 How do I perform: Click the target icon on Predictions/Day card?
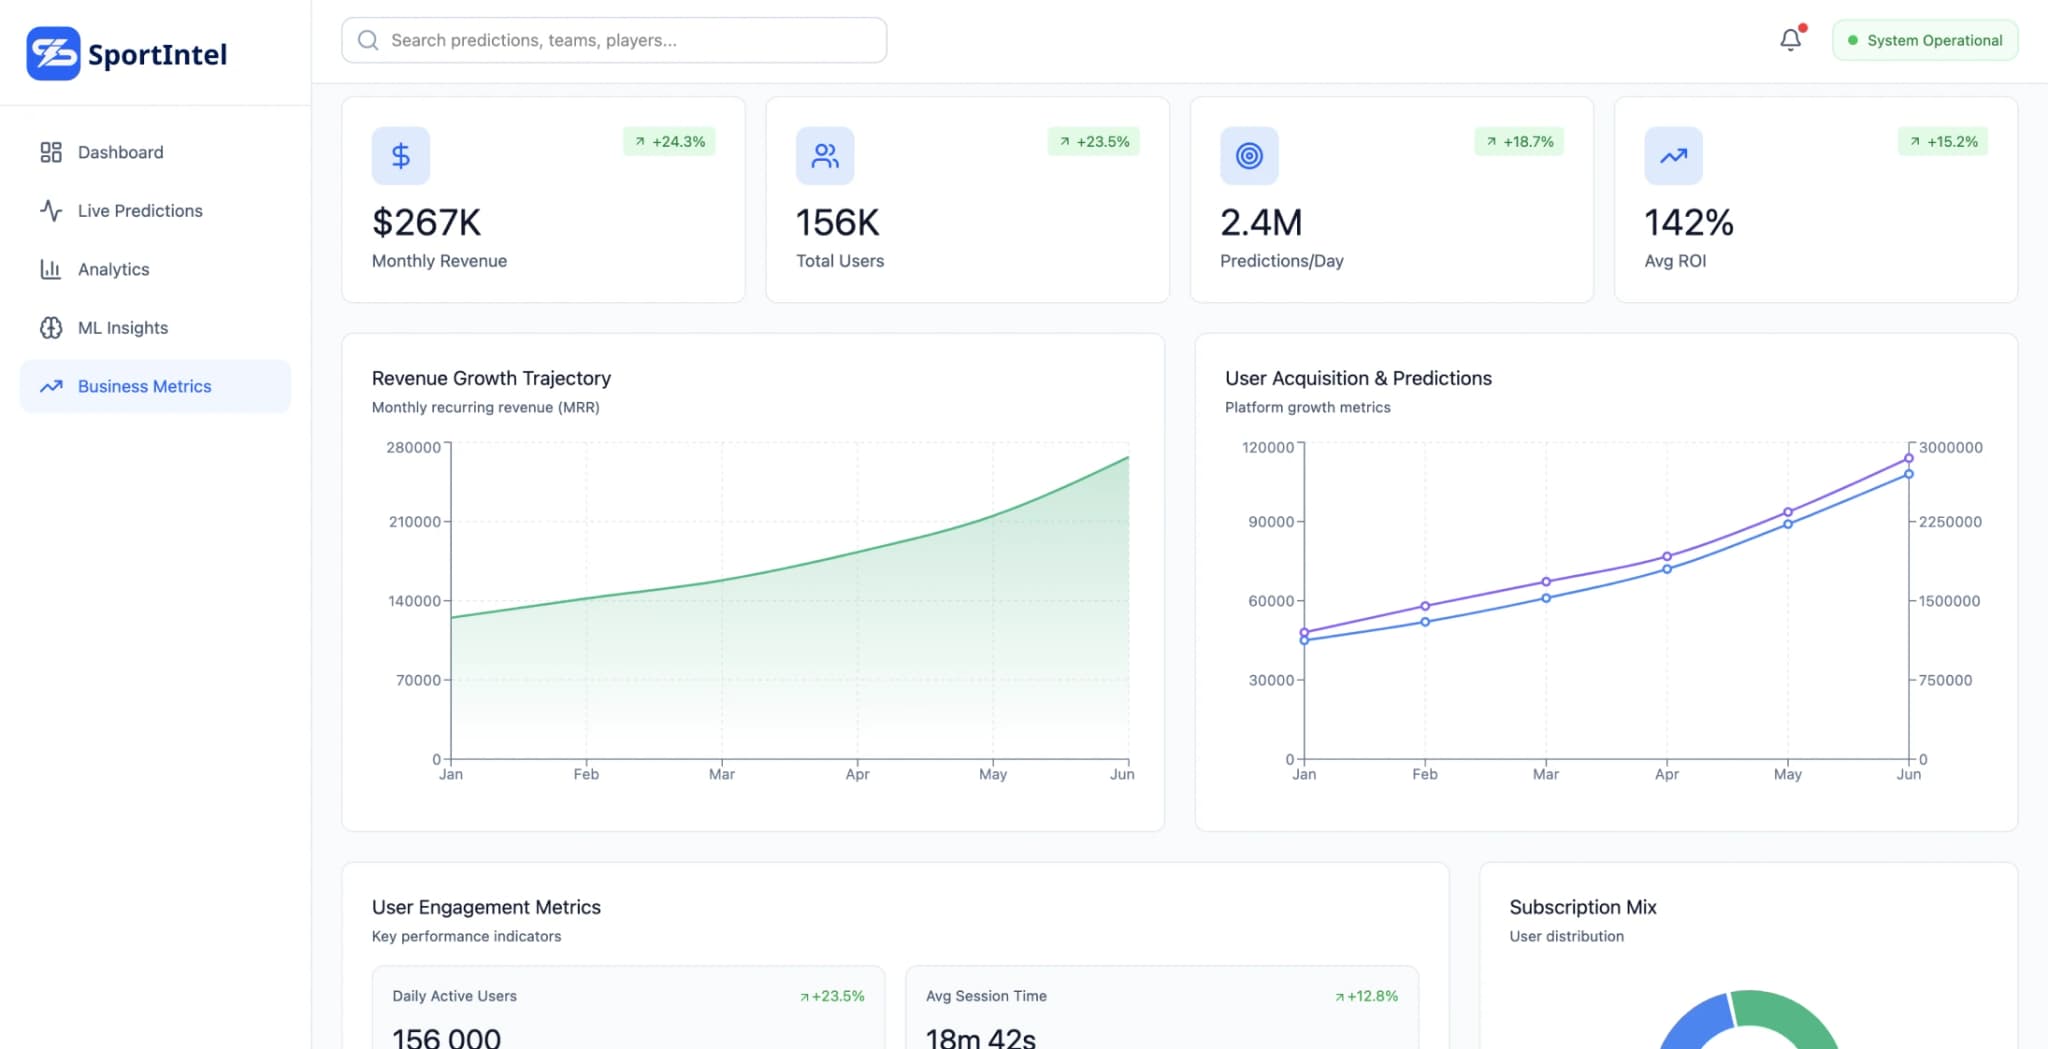tap(1249, 156)
